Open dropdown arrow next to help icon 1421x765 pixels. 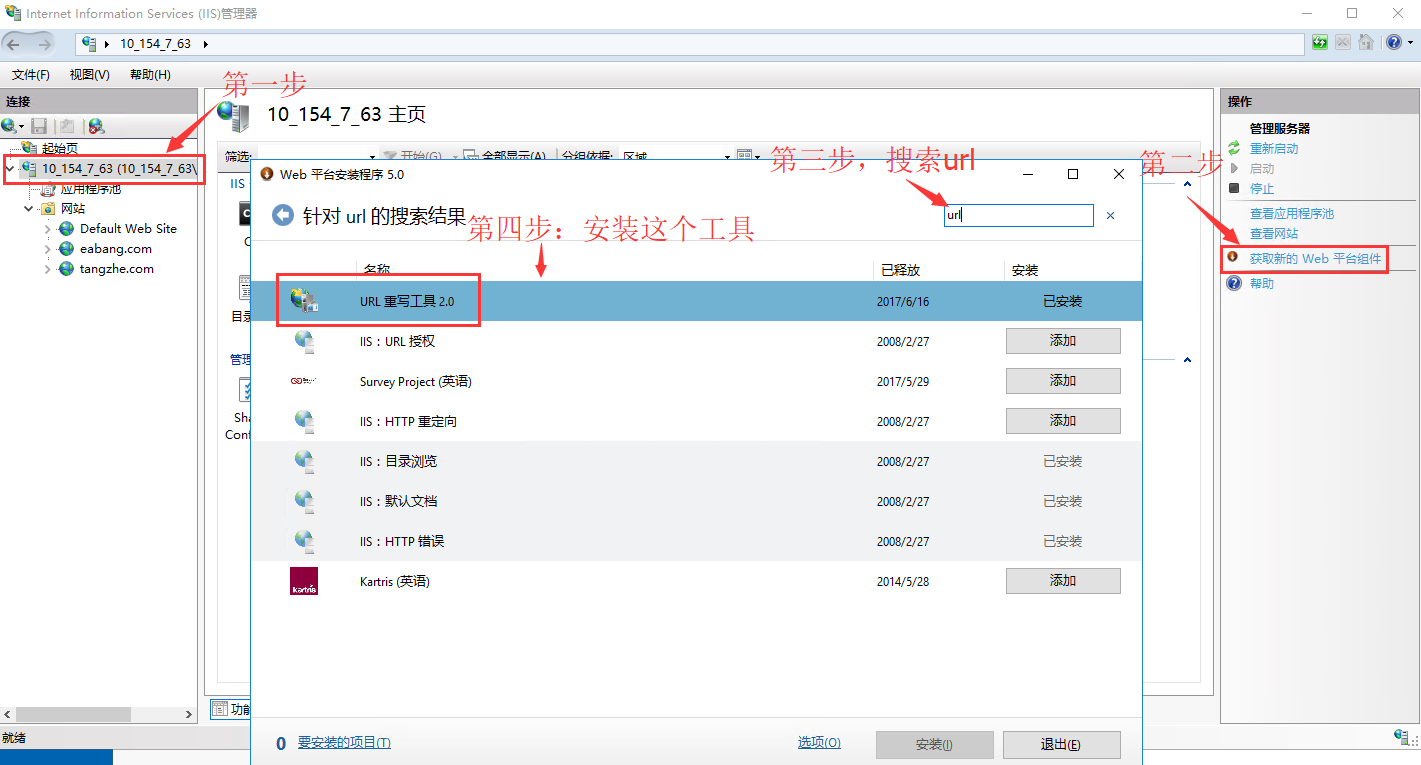click(1410, 43)
